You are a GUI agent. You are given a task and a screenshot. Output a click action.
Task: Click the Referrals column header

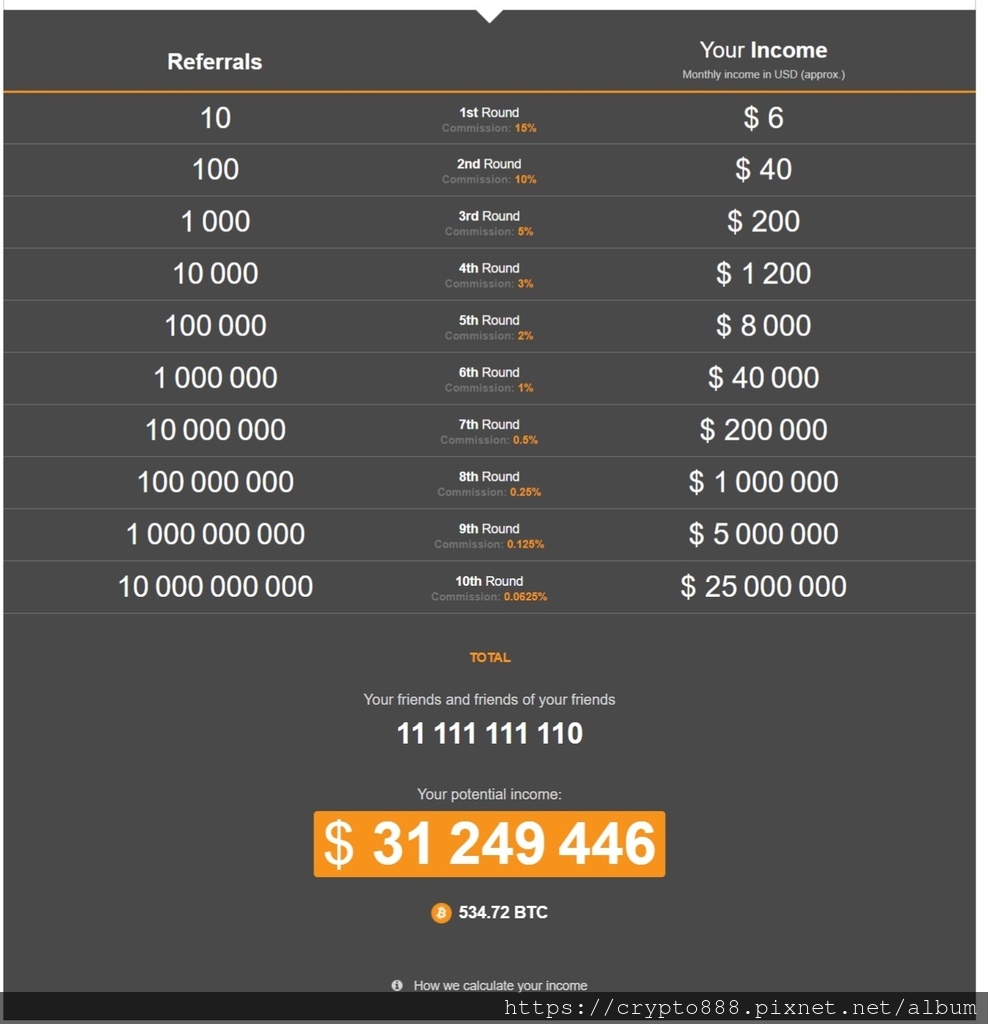coord(214,61)
